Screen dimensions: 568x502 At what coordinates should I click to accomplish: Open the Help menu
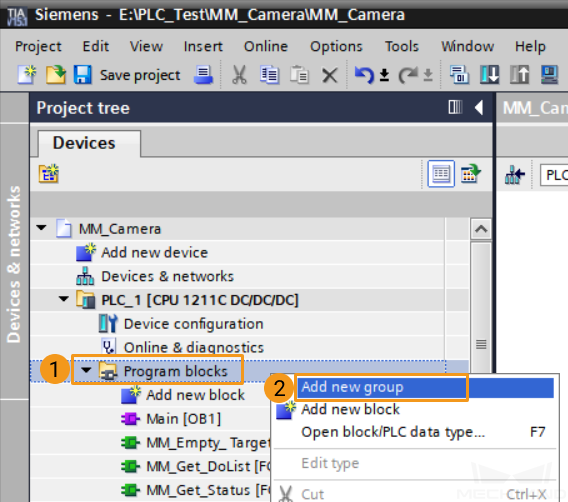[530, 46]
